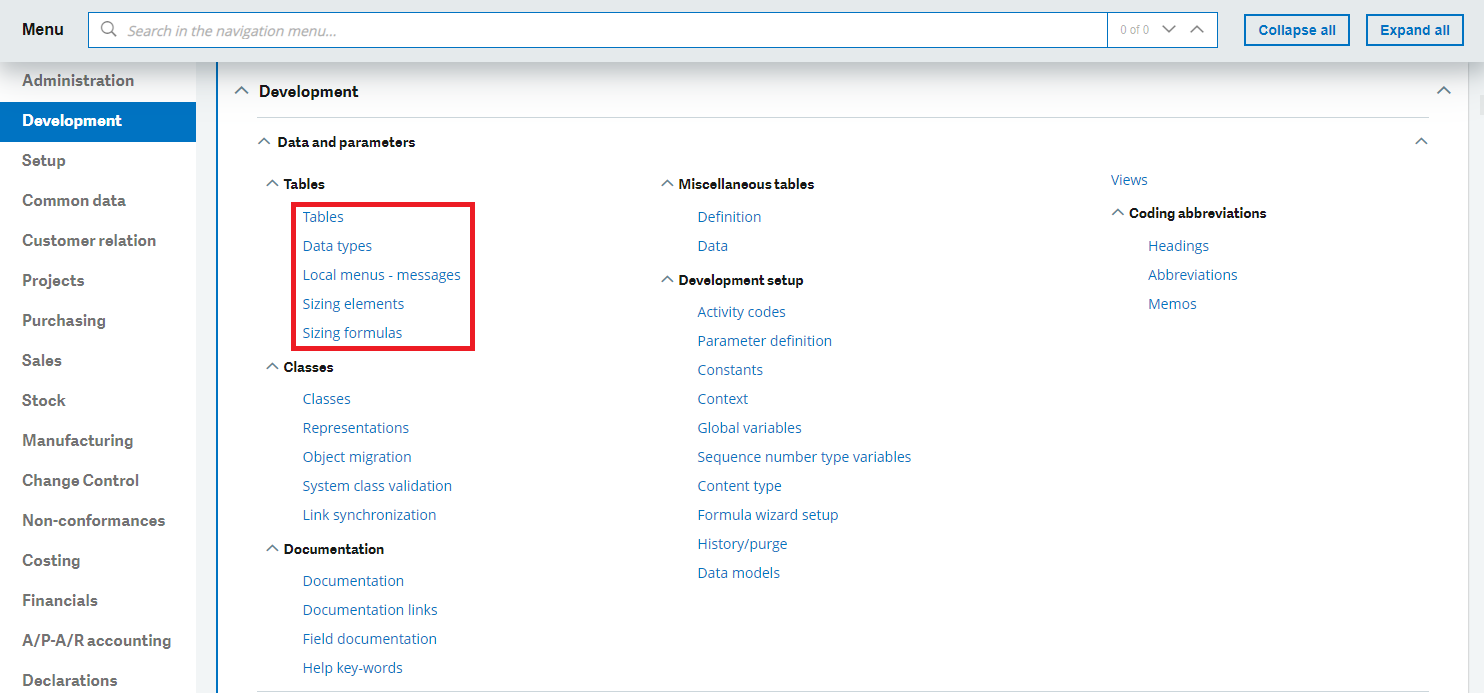Open the Documentation links entry
The height and width of the screenshot is (693, 1484).
coord(370,610)
